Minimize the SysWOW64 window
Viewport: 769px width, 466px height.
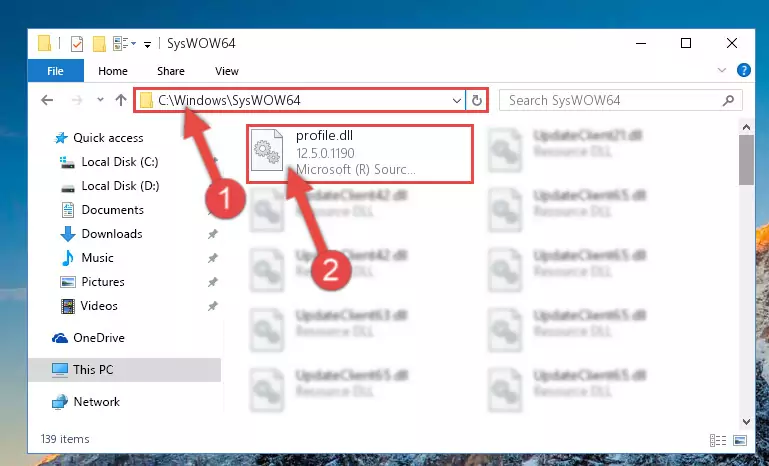click(x=641, y=43)
